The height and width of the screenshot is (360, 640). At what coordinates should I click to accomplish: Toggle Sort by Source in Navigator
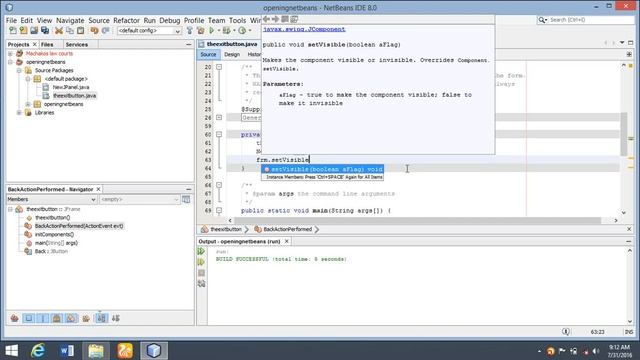(116, 318)
